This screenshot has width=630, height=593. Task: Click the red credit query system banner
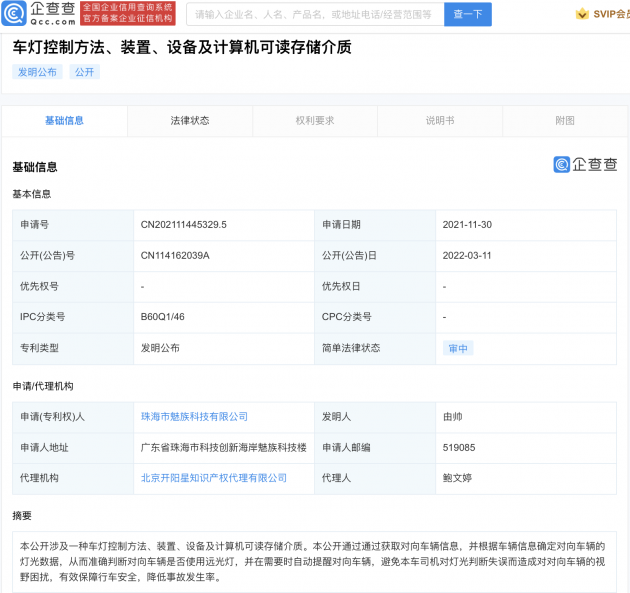[128, 13]
